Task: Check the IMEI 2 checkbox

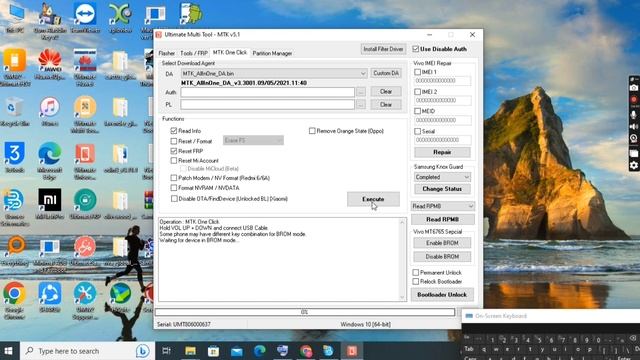Action: (417, 92)
